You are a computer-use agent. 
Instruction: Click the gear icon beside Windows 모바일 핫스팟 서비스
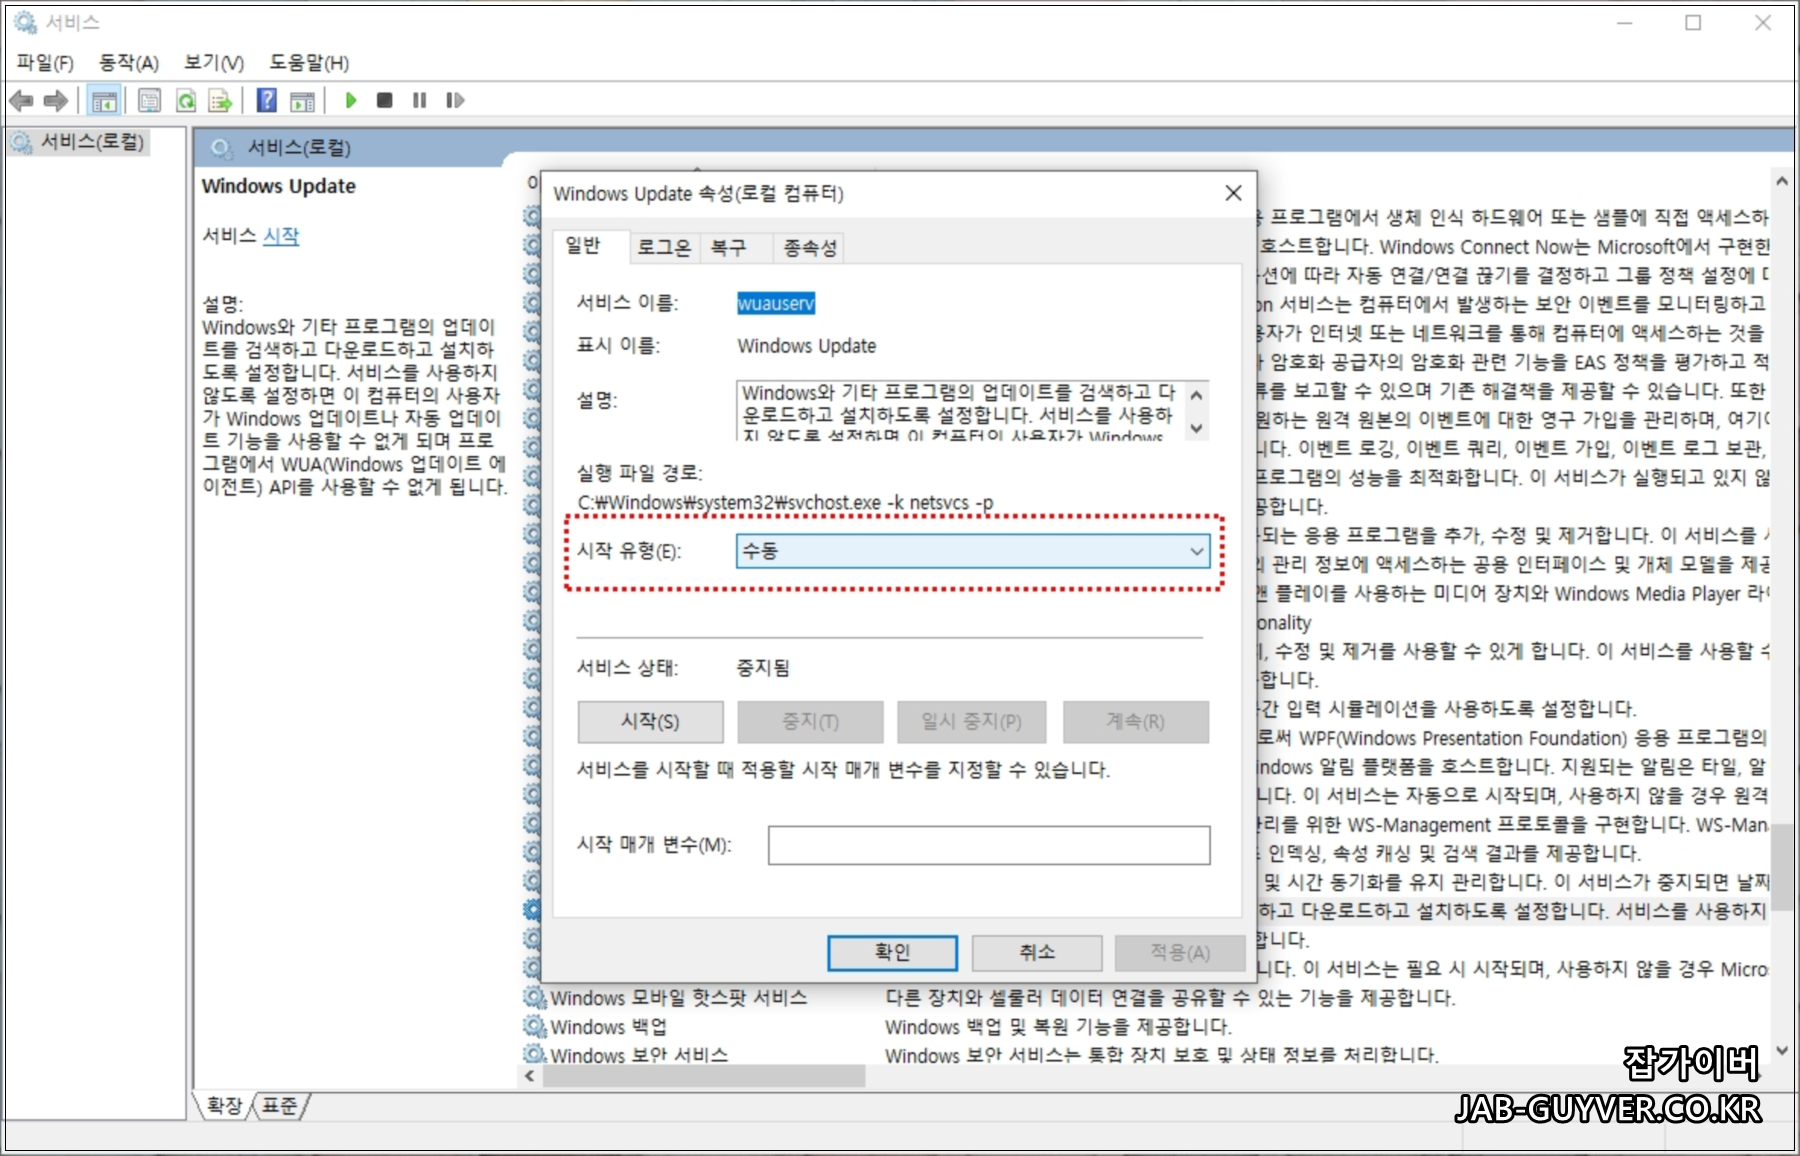pyautogui.click(x=534, y=998)
